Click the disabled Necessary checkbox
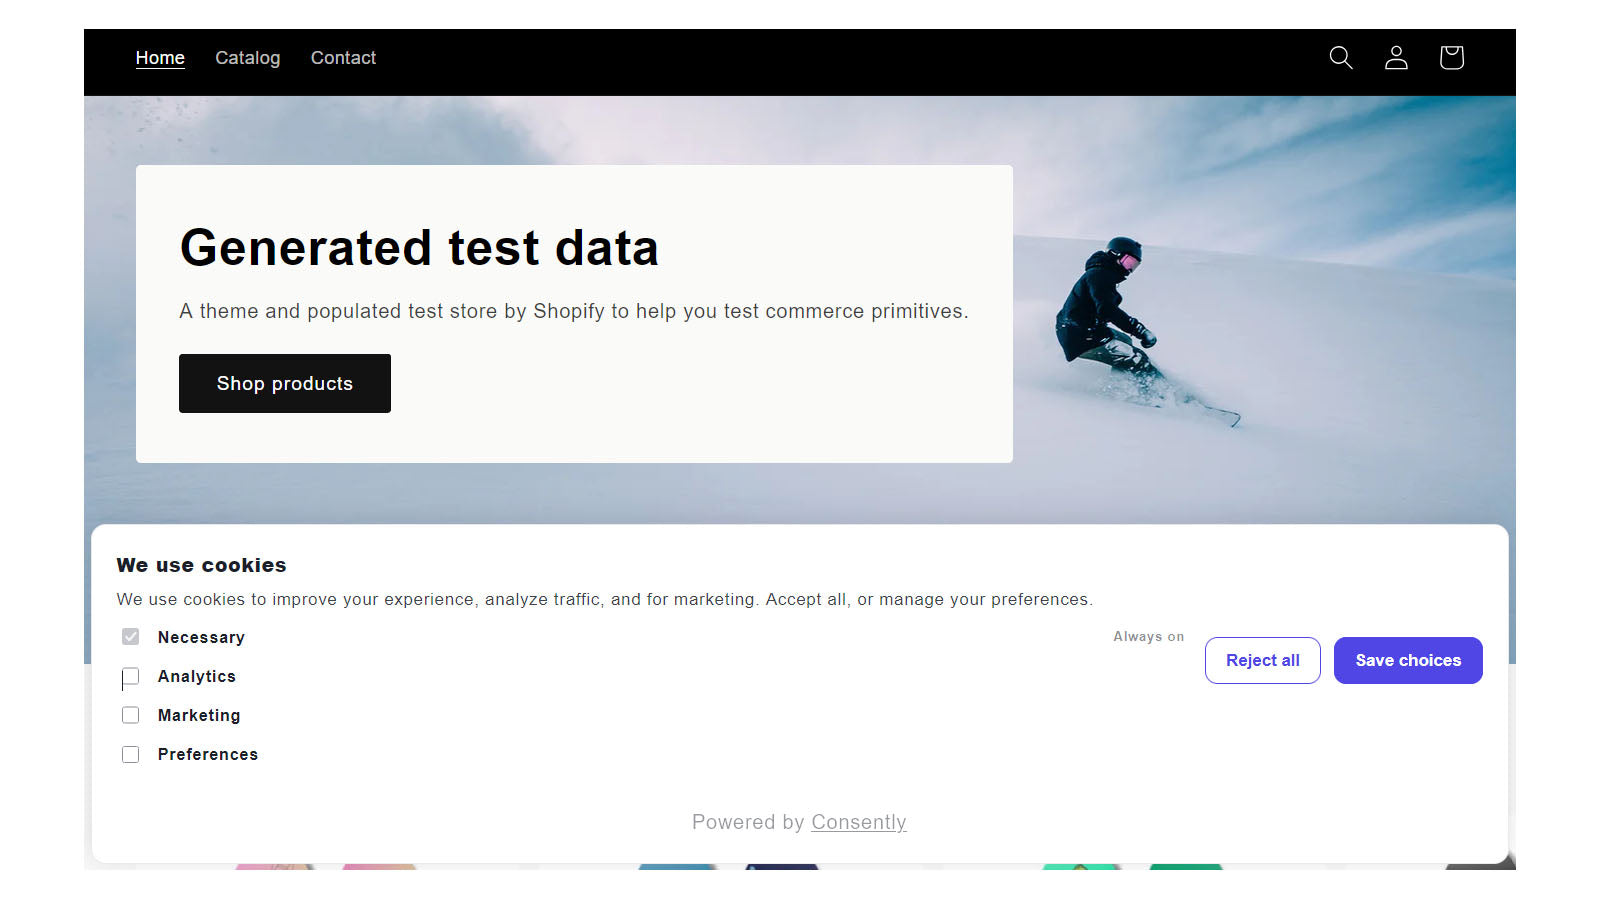Screen dimensions: 1600x900 click(x=131, y=637)
